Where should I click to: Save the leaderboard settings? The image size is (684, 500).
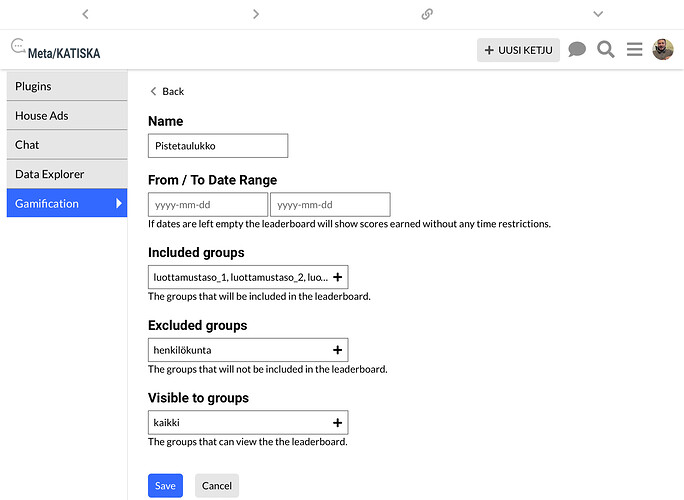click(x=165, y=486)
